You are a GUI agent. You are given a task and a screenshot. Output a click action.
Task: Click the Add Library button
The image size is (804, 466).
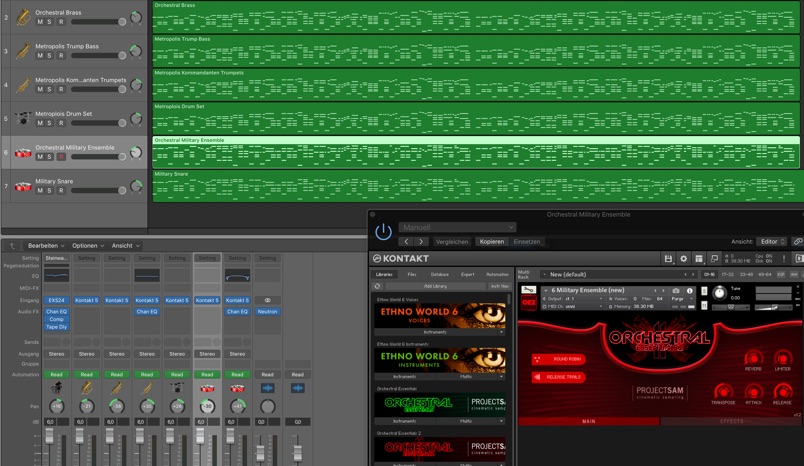(x=435, y=286)
